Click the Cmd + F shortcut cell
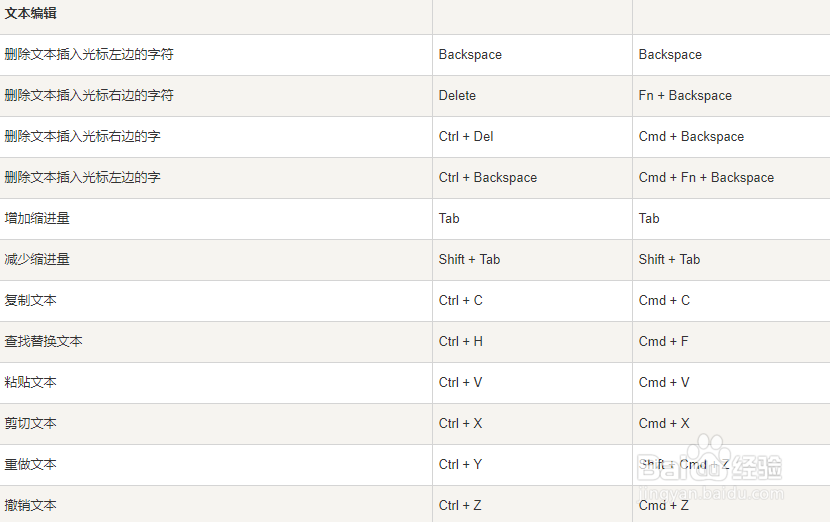830x522 pixels. [x=664, y=342]
